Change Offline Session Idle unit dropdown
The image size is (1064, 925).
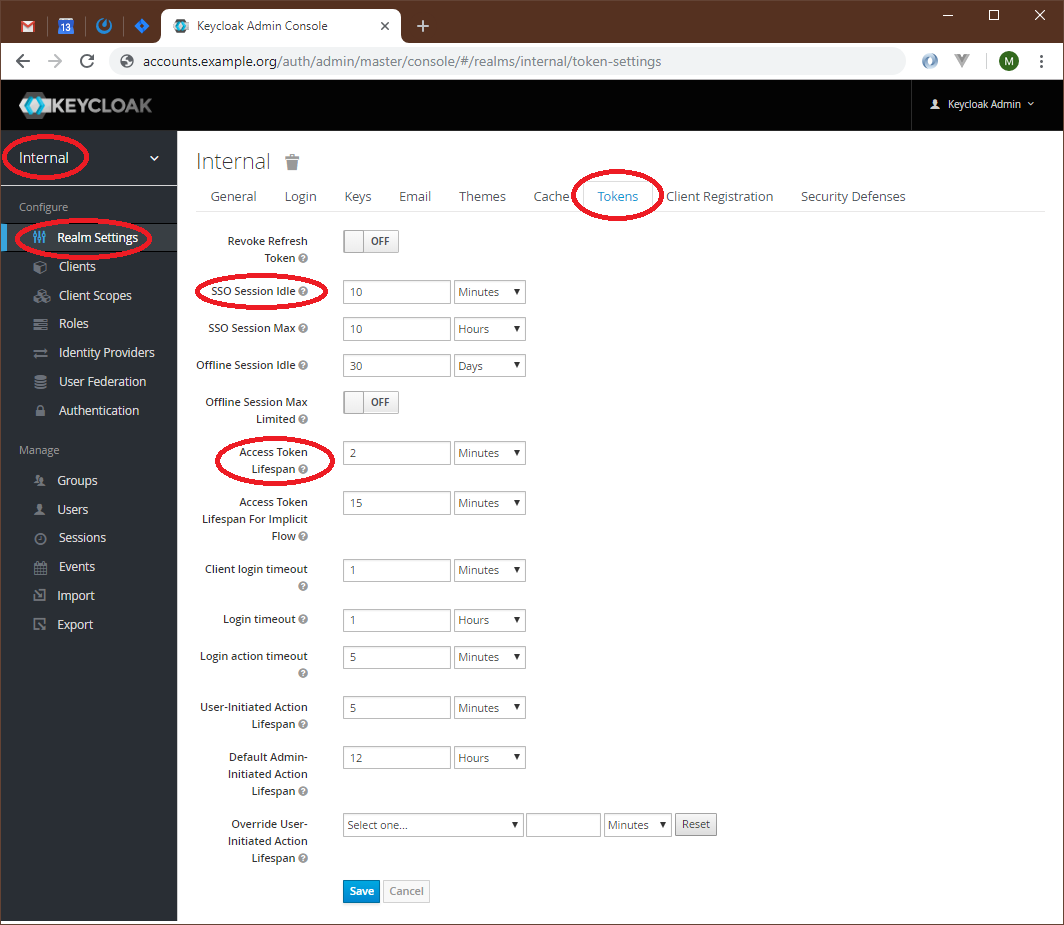point(489,366)
